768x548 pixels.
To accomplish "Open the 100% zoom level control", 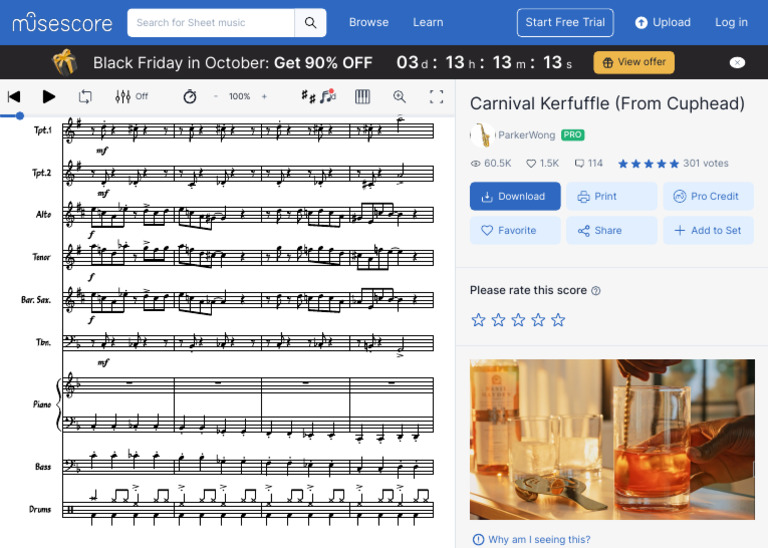I will [239, 97].
